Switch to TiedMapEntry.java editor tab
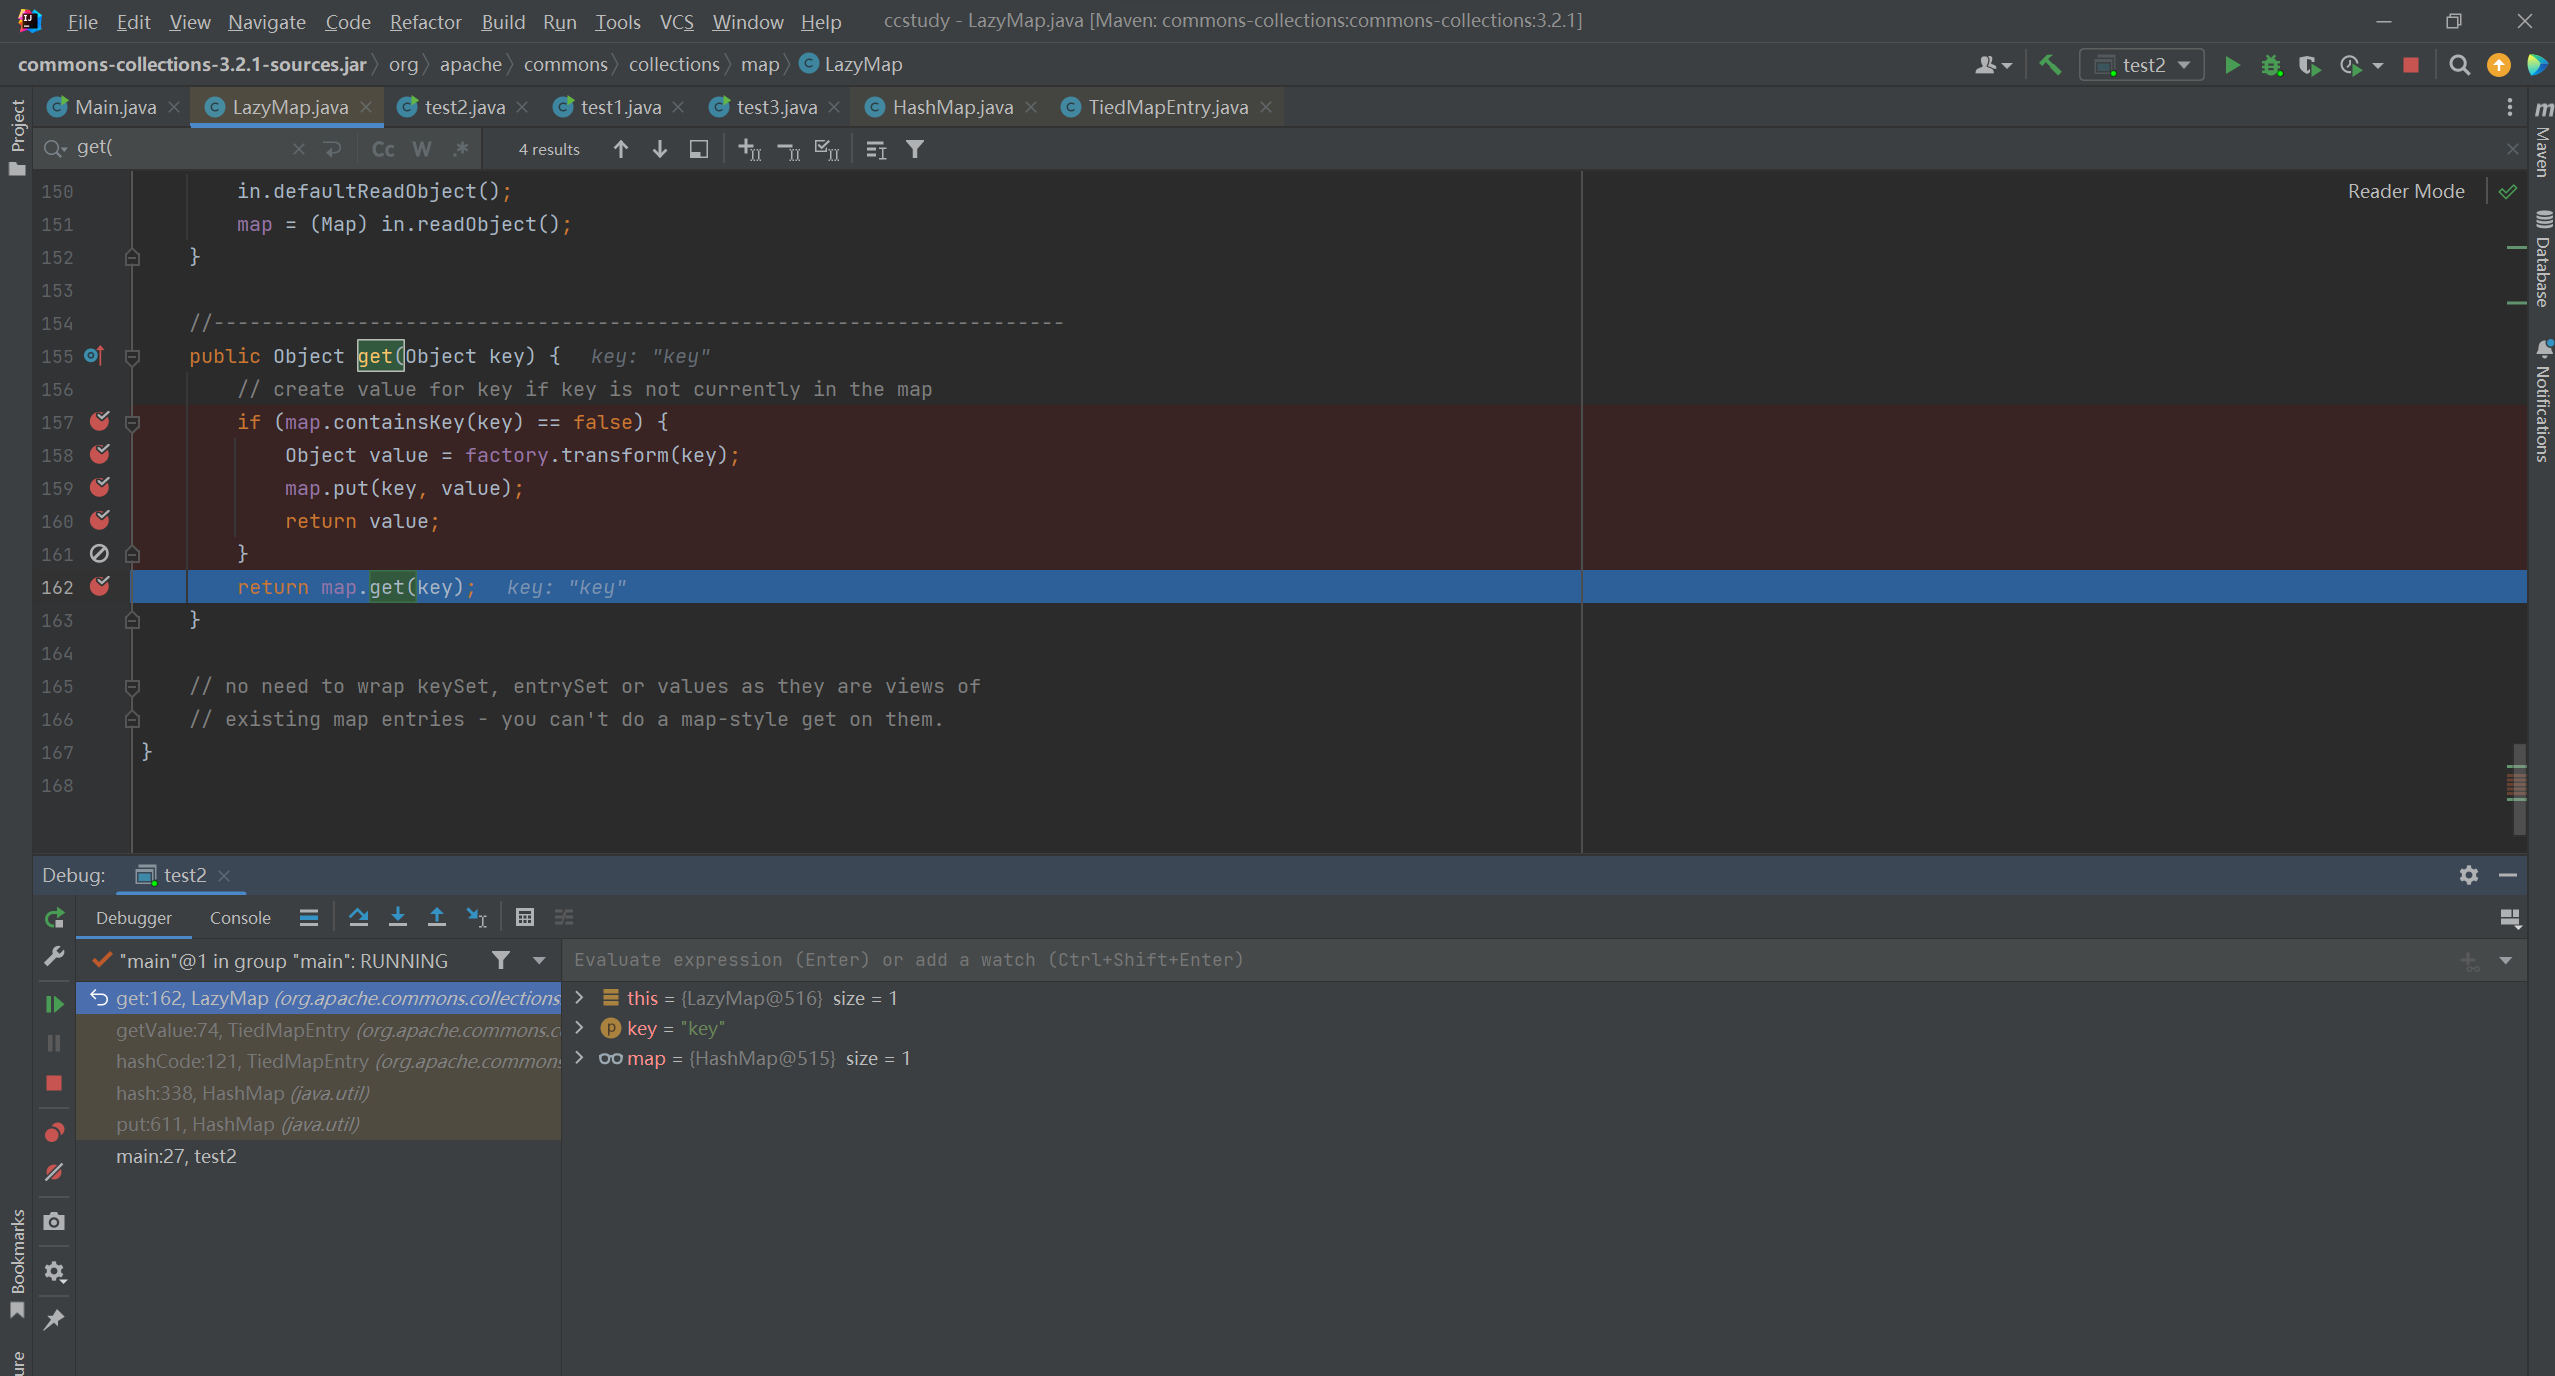The height and width of the screenshot is (1376, 2555). pyautogui.click(x=1168, y=107)
